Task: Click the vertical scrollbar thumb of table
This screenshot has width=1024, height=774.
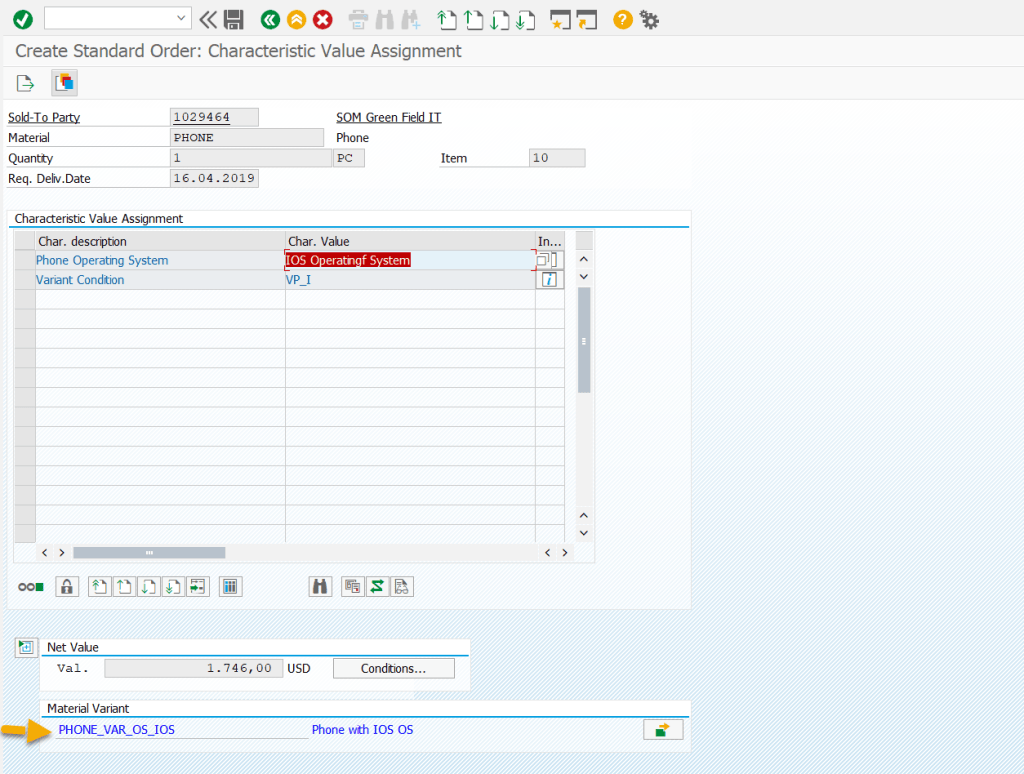Action: click(x=584, y=340)
